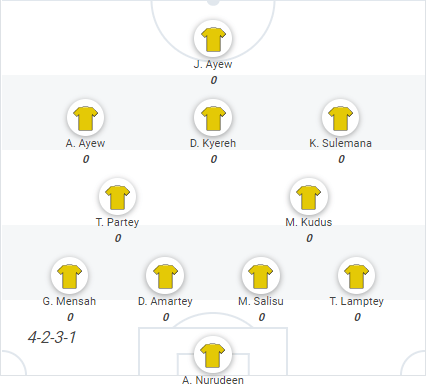The width and height of the screenshot is (429, 387).
Task: Select T. Lamptey's jersey icon
Action: (356, 276)
